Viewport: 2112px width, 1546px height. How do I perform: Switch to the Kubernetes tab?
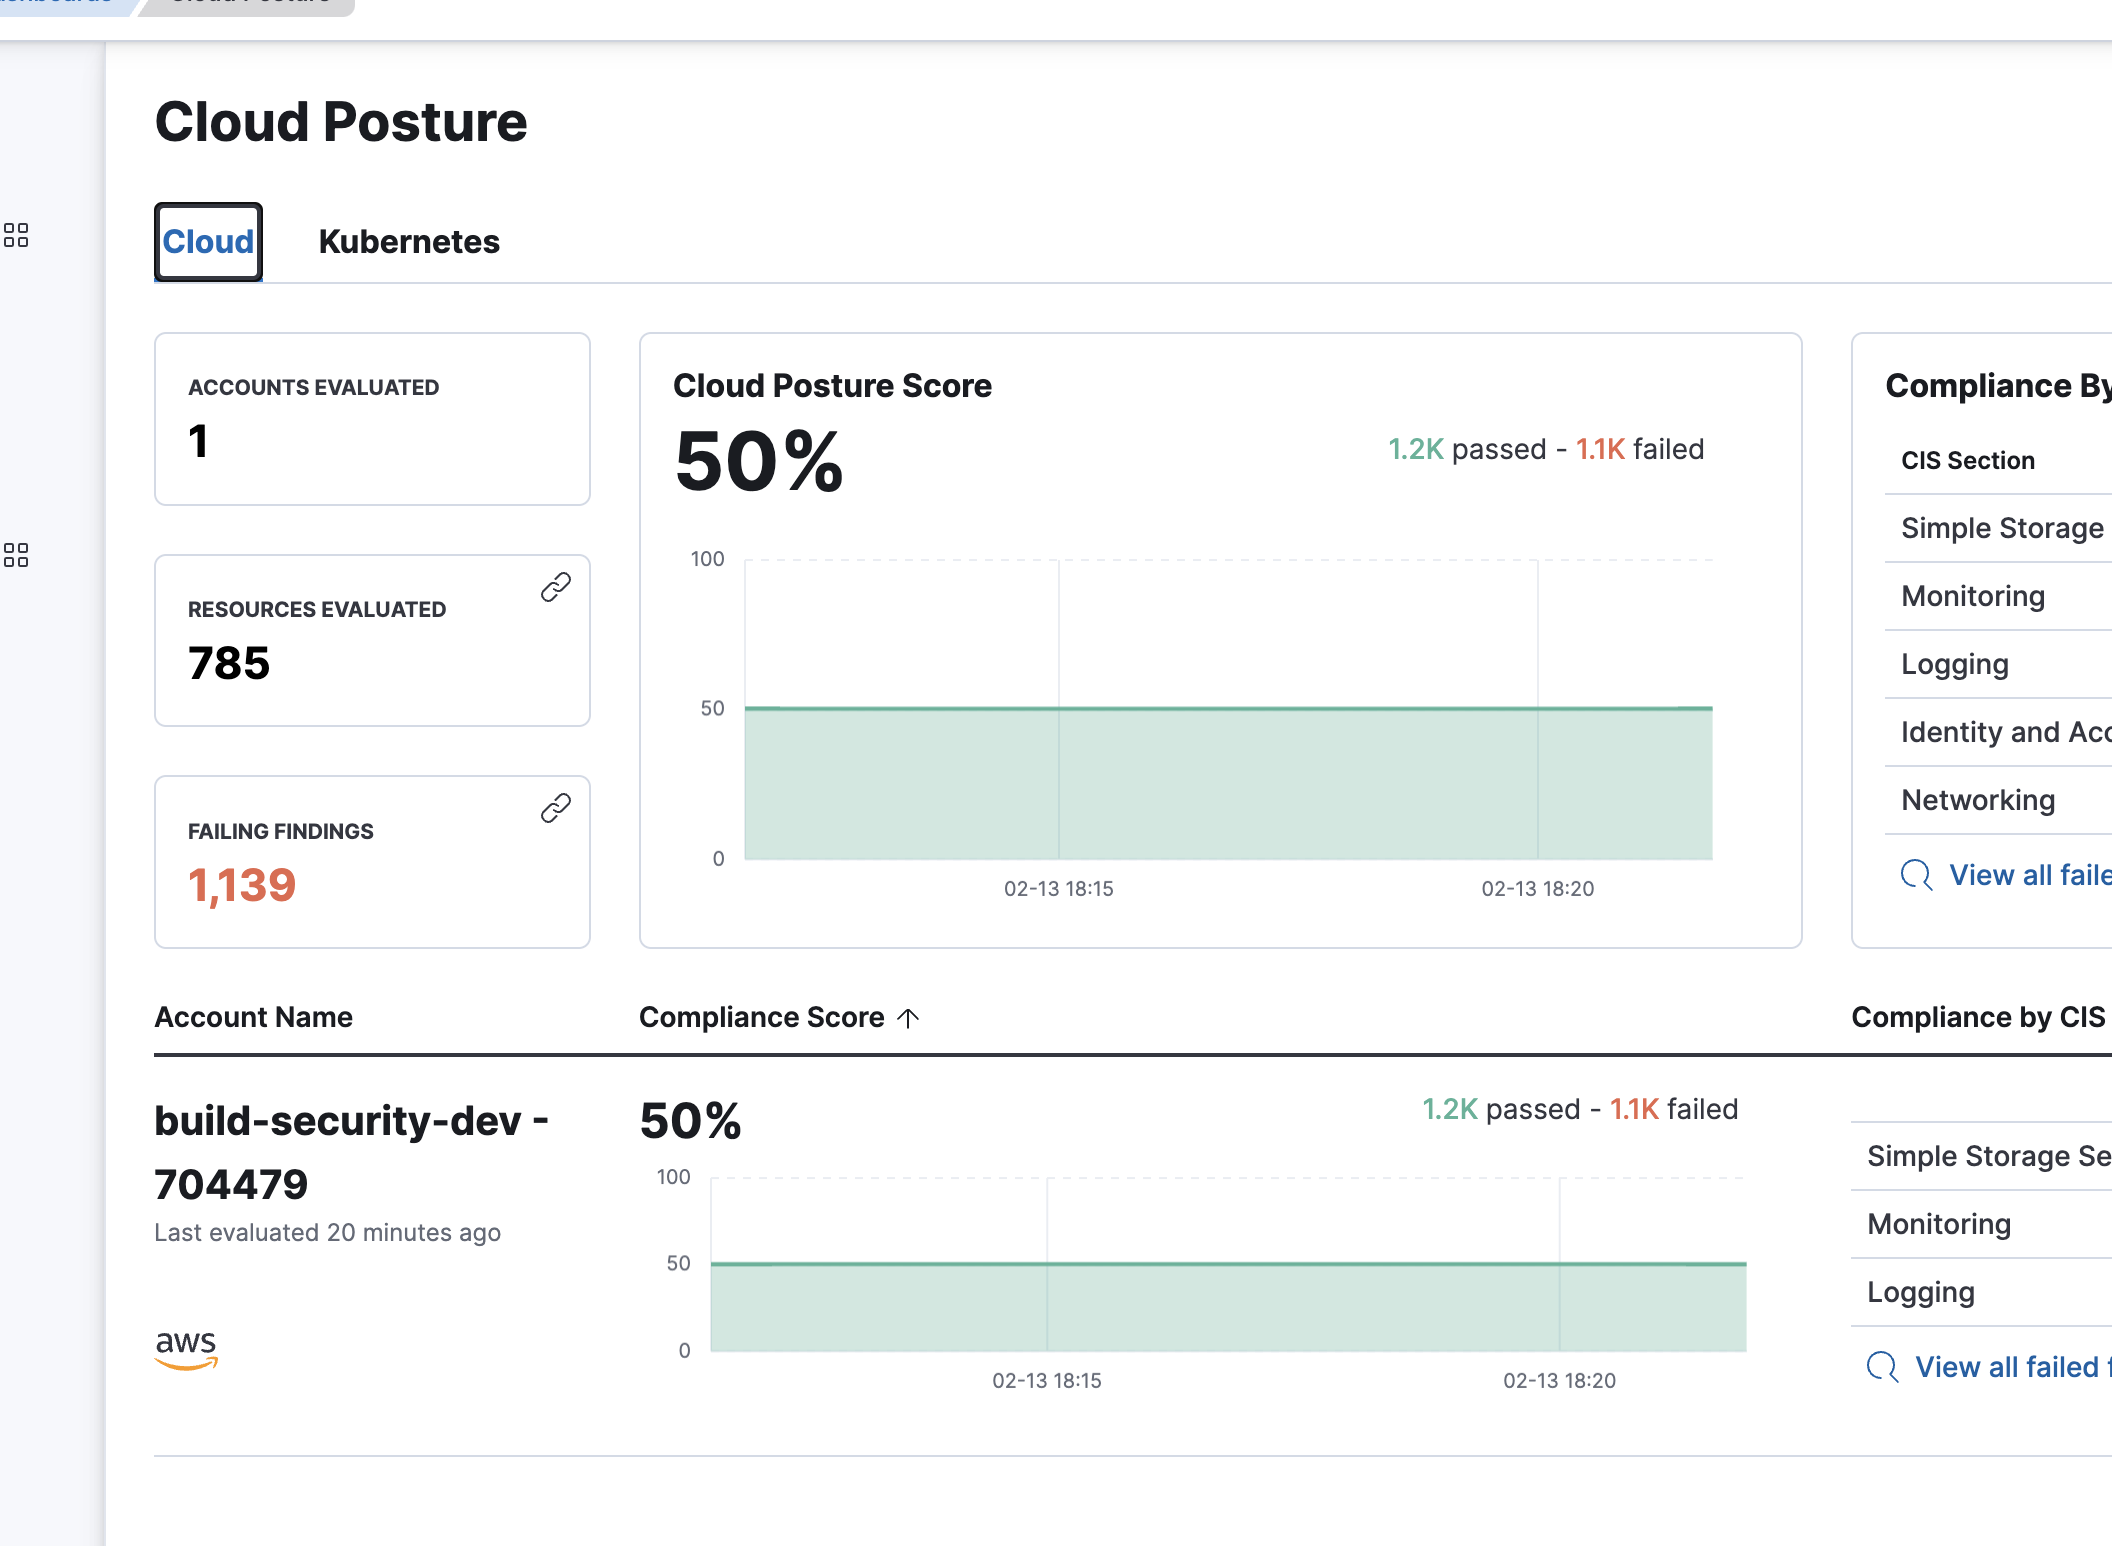point(408,241)
